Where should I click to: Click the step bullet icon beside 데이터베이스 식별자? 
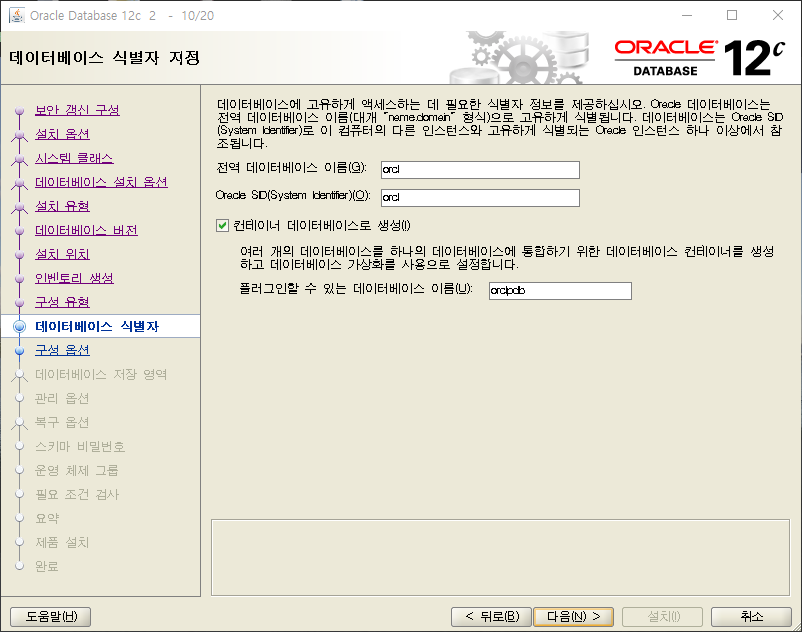click(x=19, y=326)
